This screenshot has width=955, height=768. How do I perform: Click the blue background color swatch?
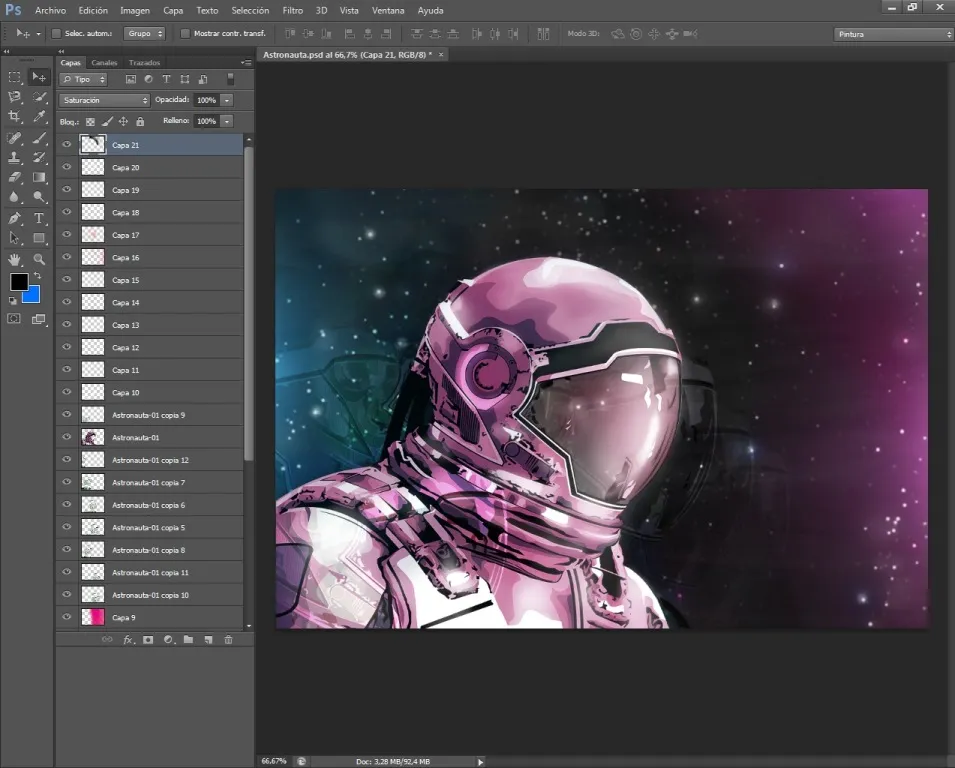[x=32, y=294]
